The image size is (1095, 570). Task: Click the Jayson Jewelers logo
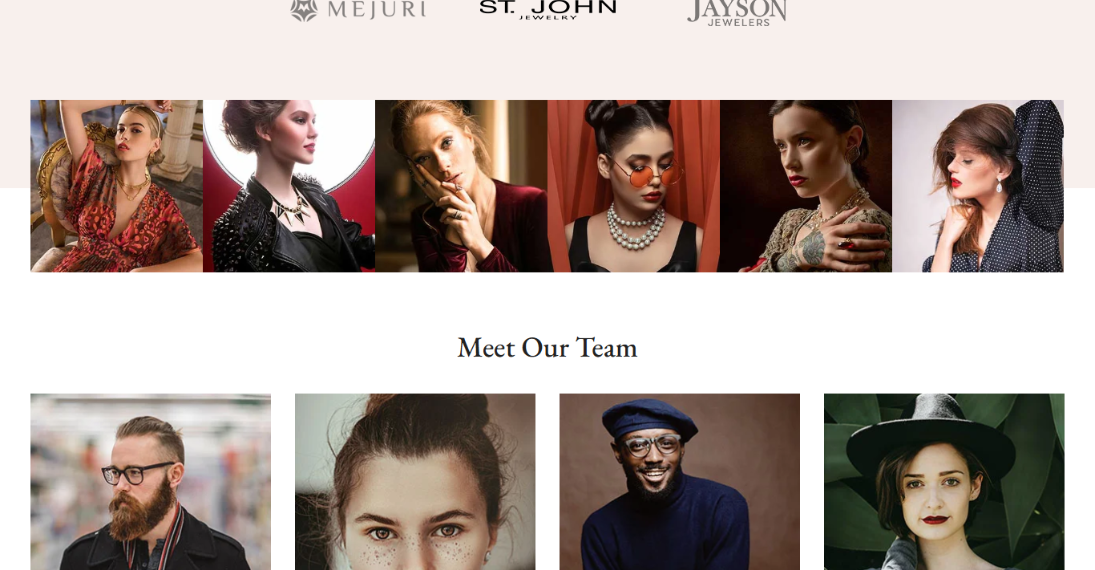coord(737,13)
